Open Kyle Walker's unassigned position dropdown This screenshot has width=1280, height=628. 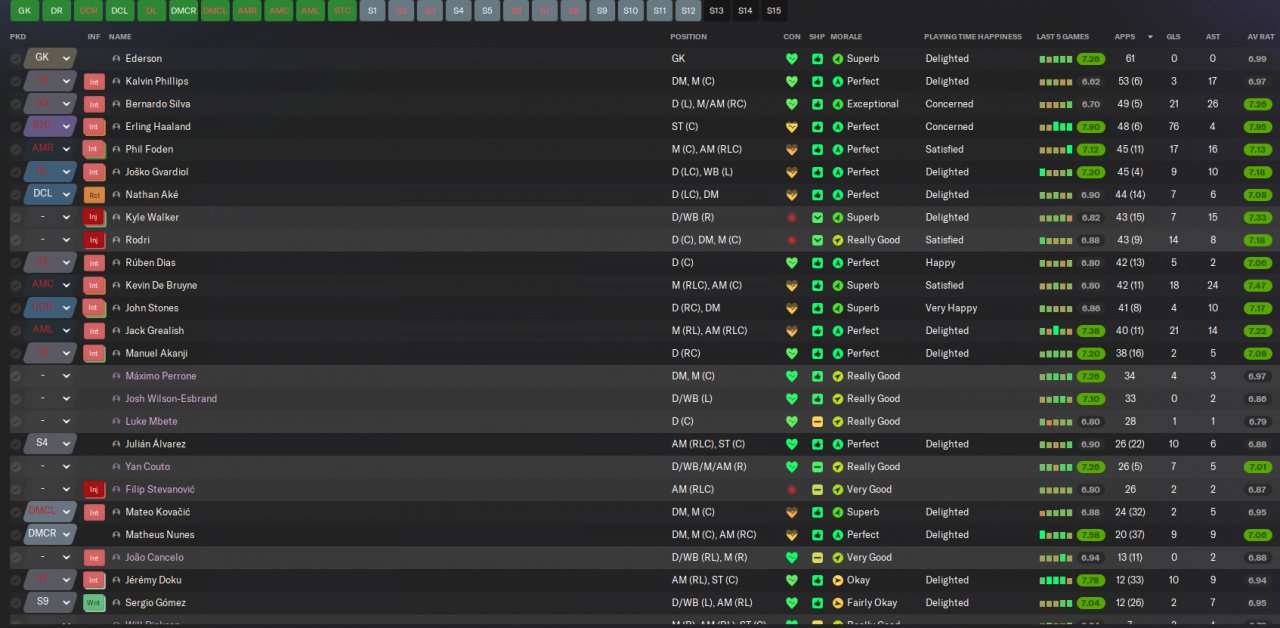50,217
